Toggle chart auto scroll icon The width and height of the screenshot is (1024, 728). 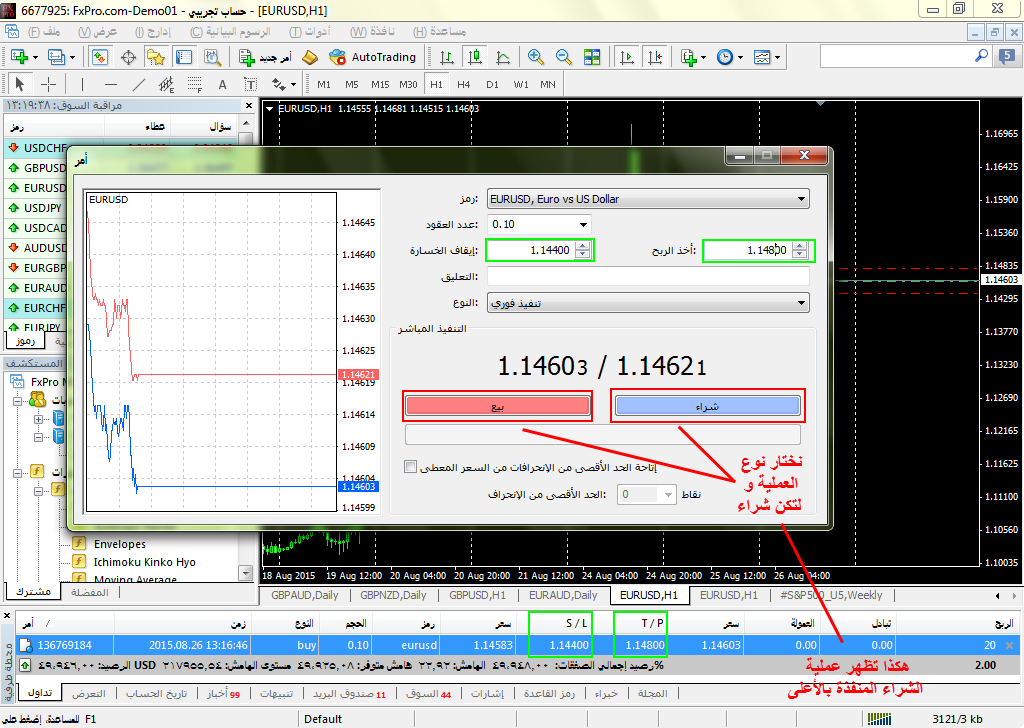(627, 57)
